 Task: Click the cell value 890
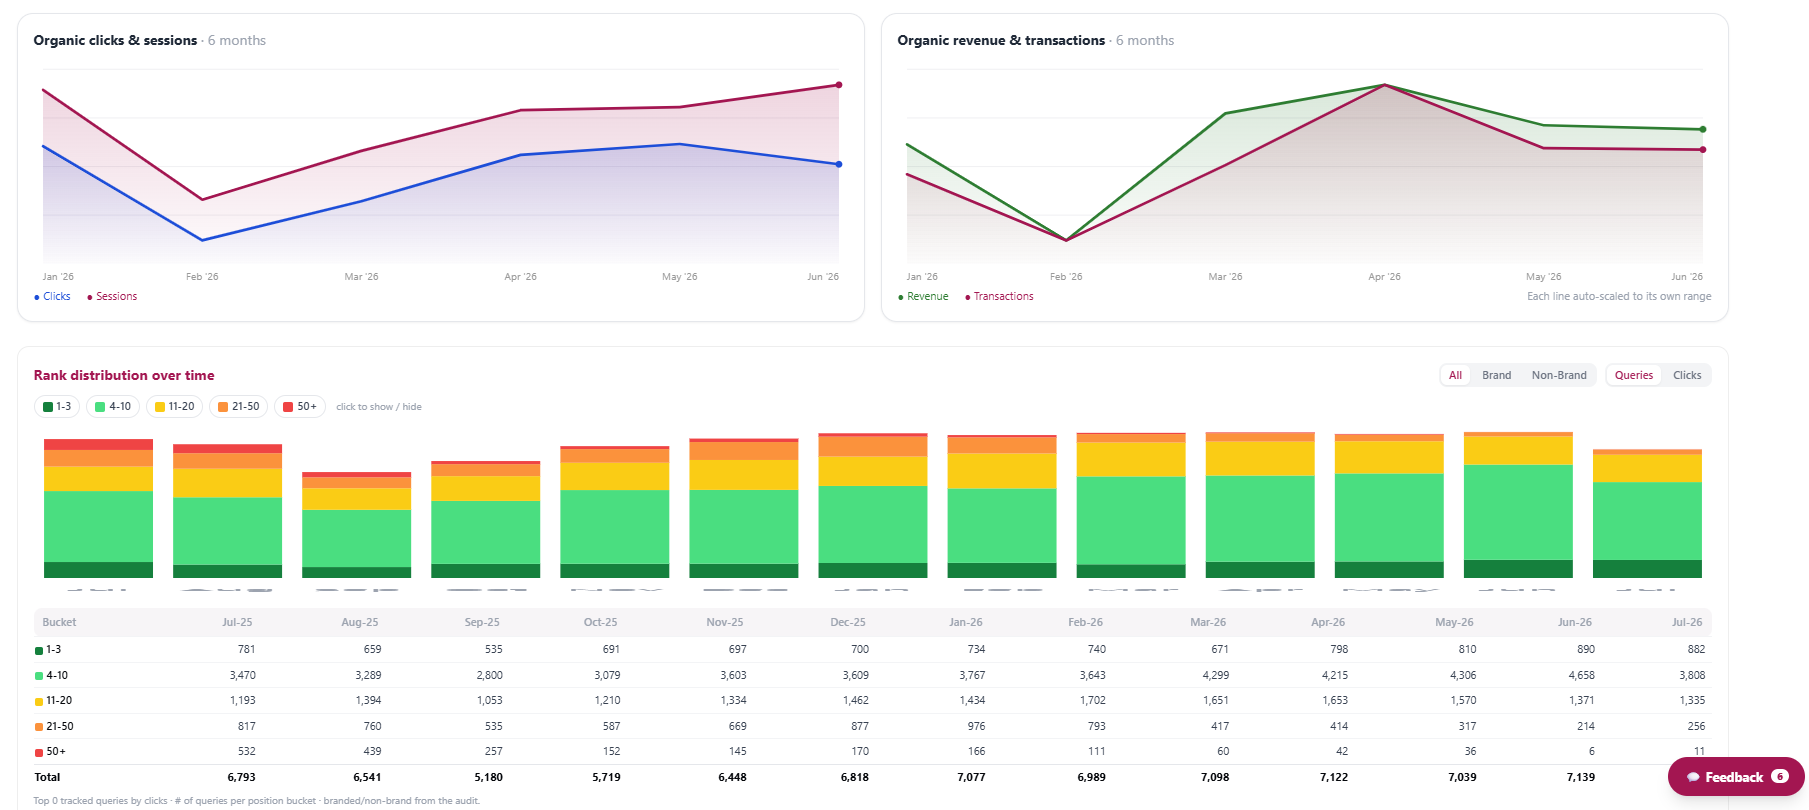click(x=1586, y=649)
